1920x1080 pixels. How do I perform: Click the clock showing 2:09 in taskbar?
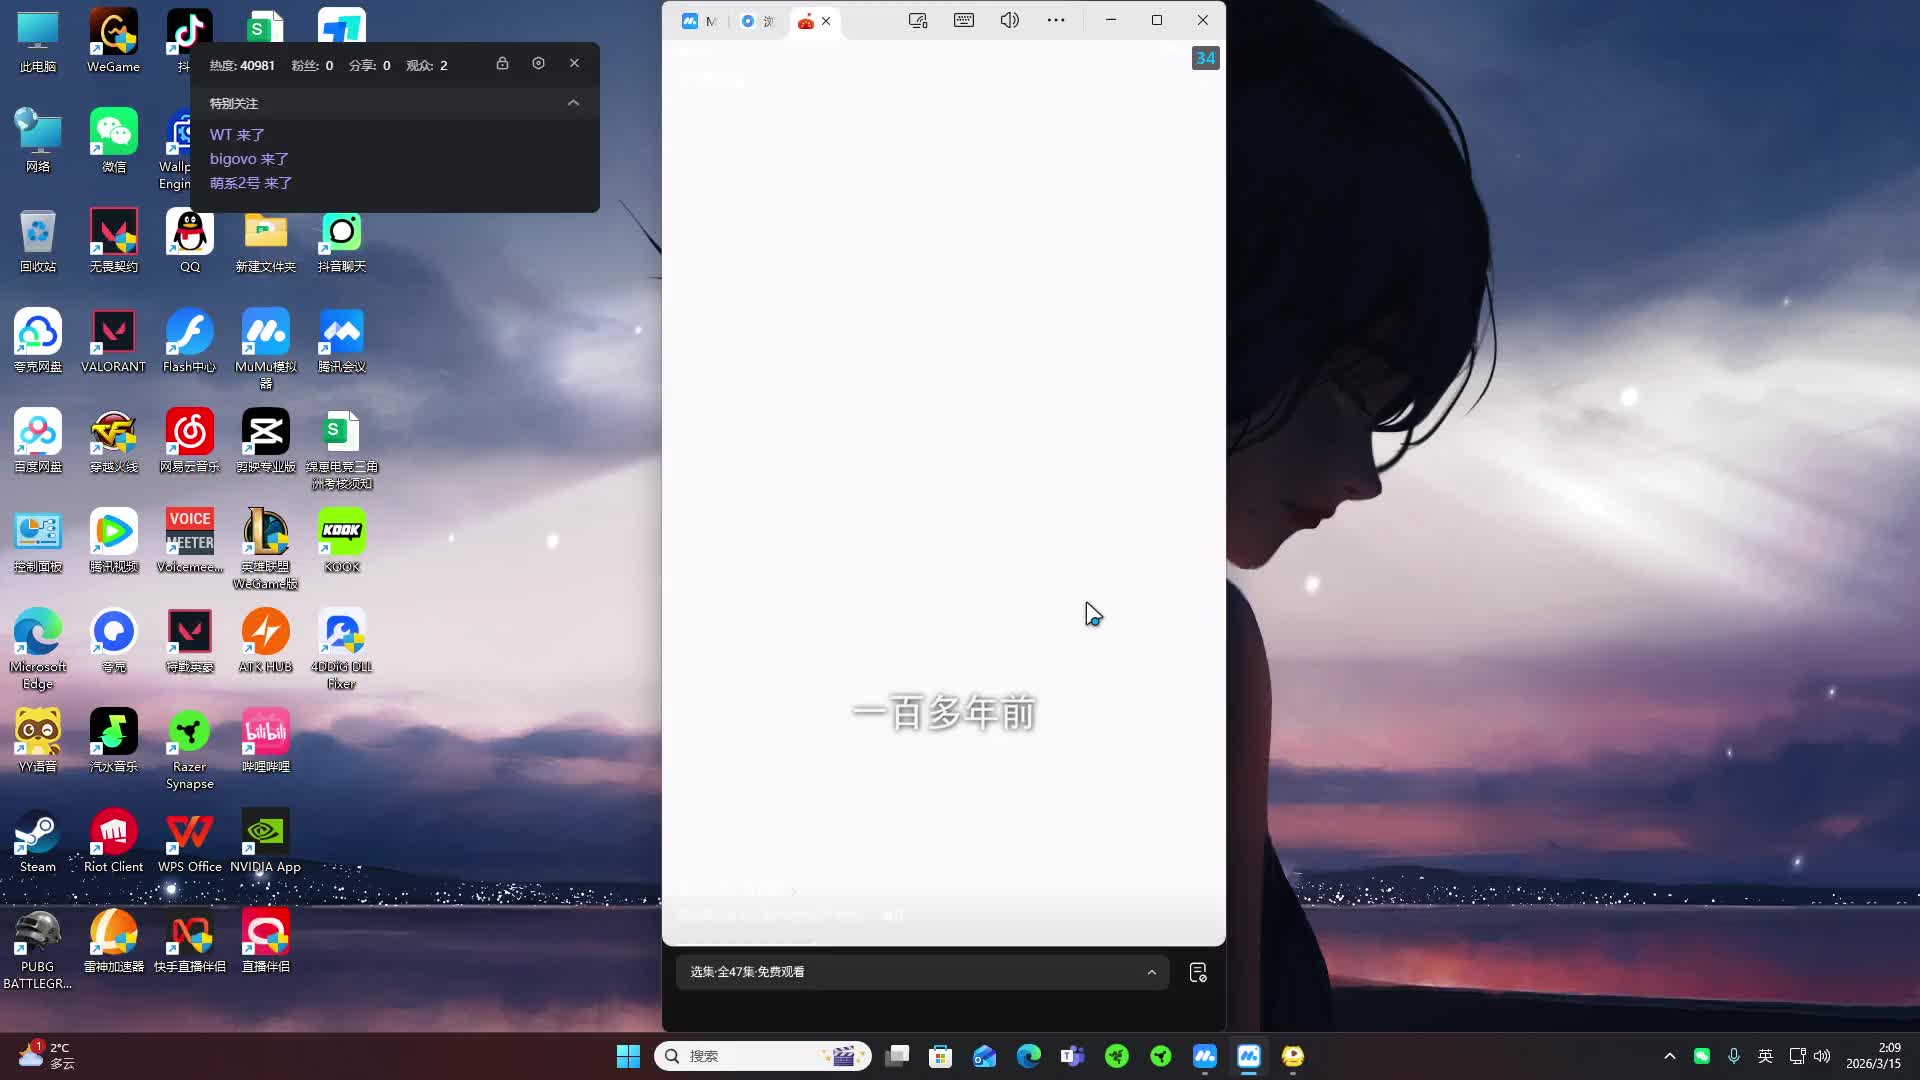(1872, 1055)
